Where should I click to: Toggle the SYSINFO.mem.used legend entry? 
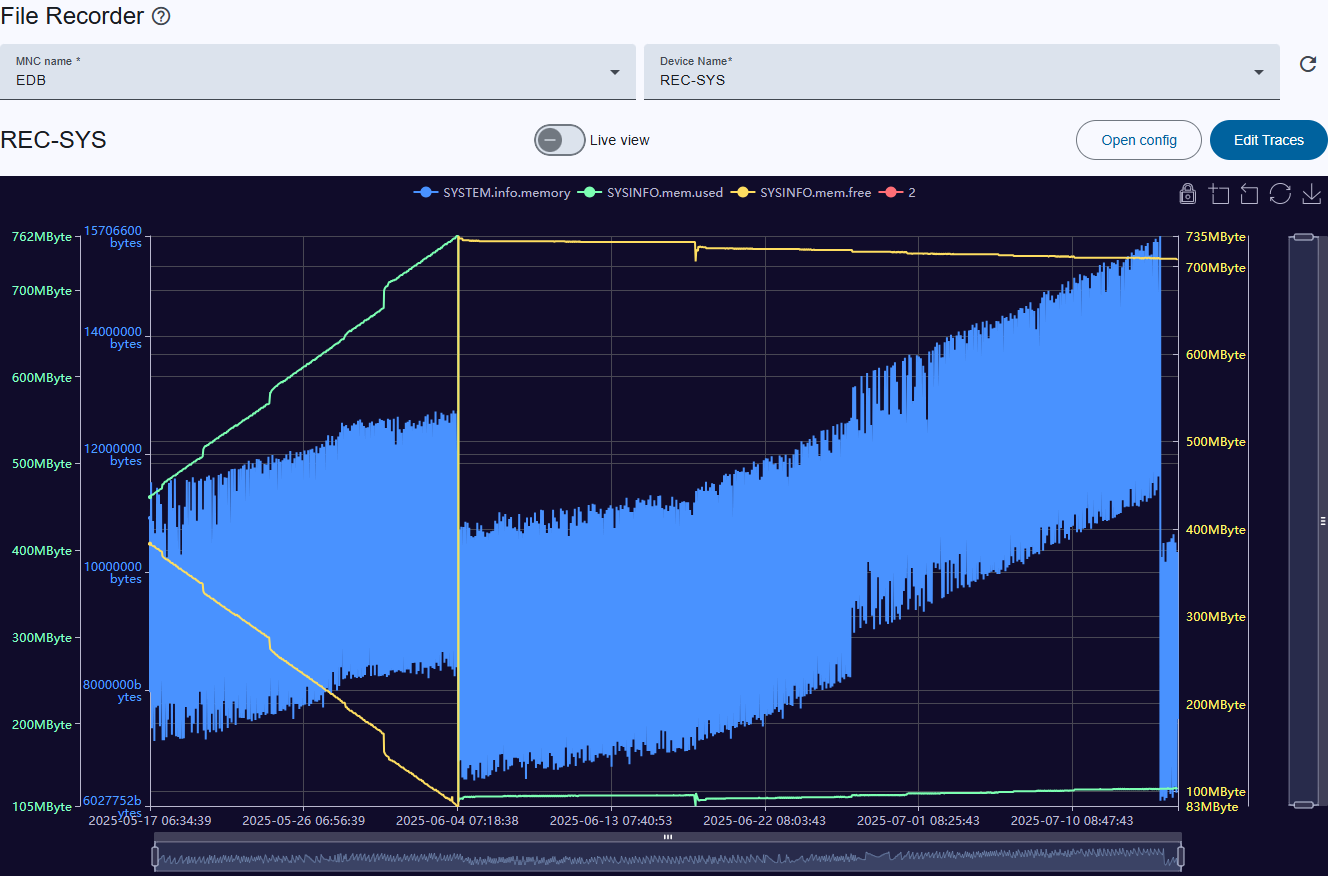coord(651,192)
